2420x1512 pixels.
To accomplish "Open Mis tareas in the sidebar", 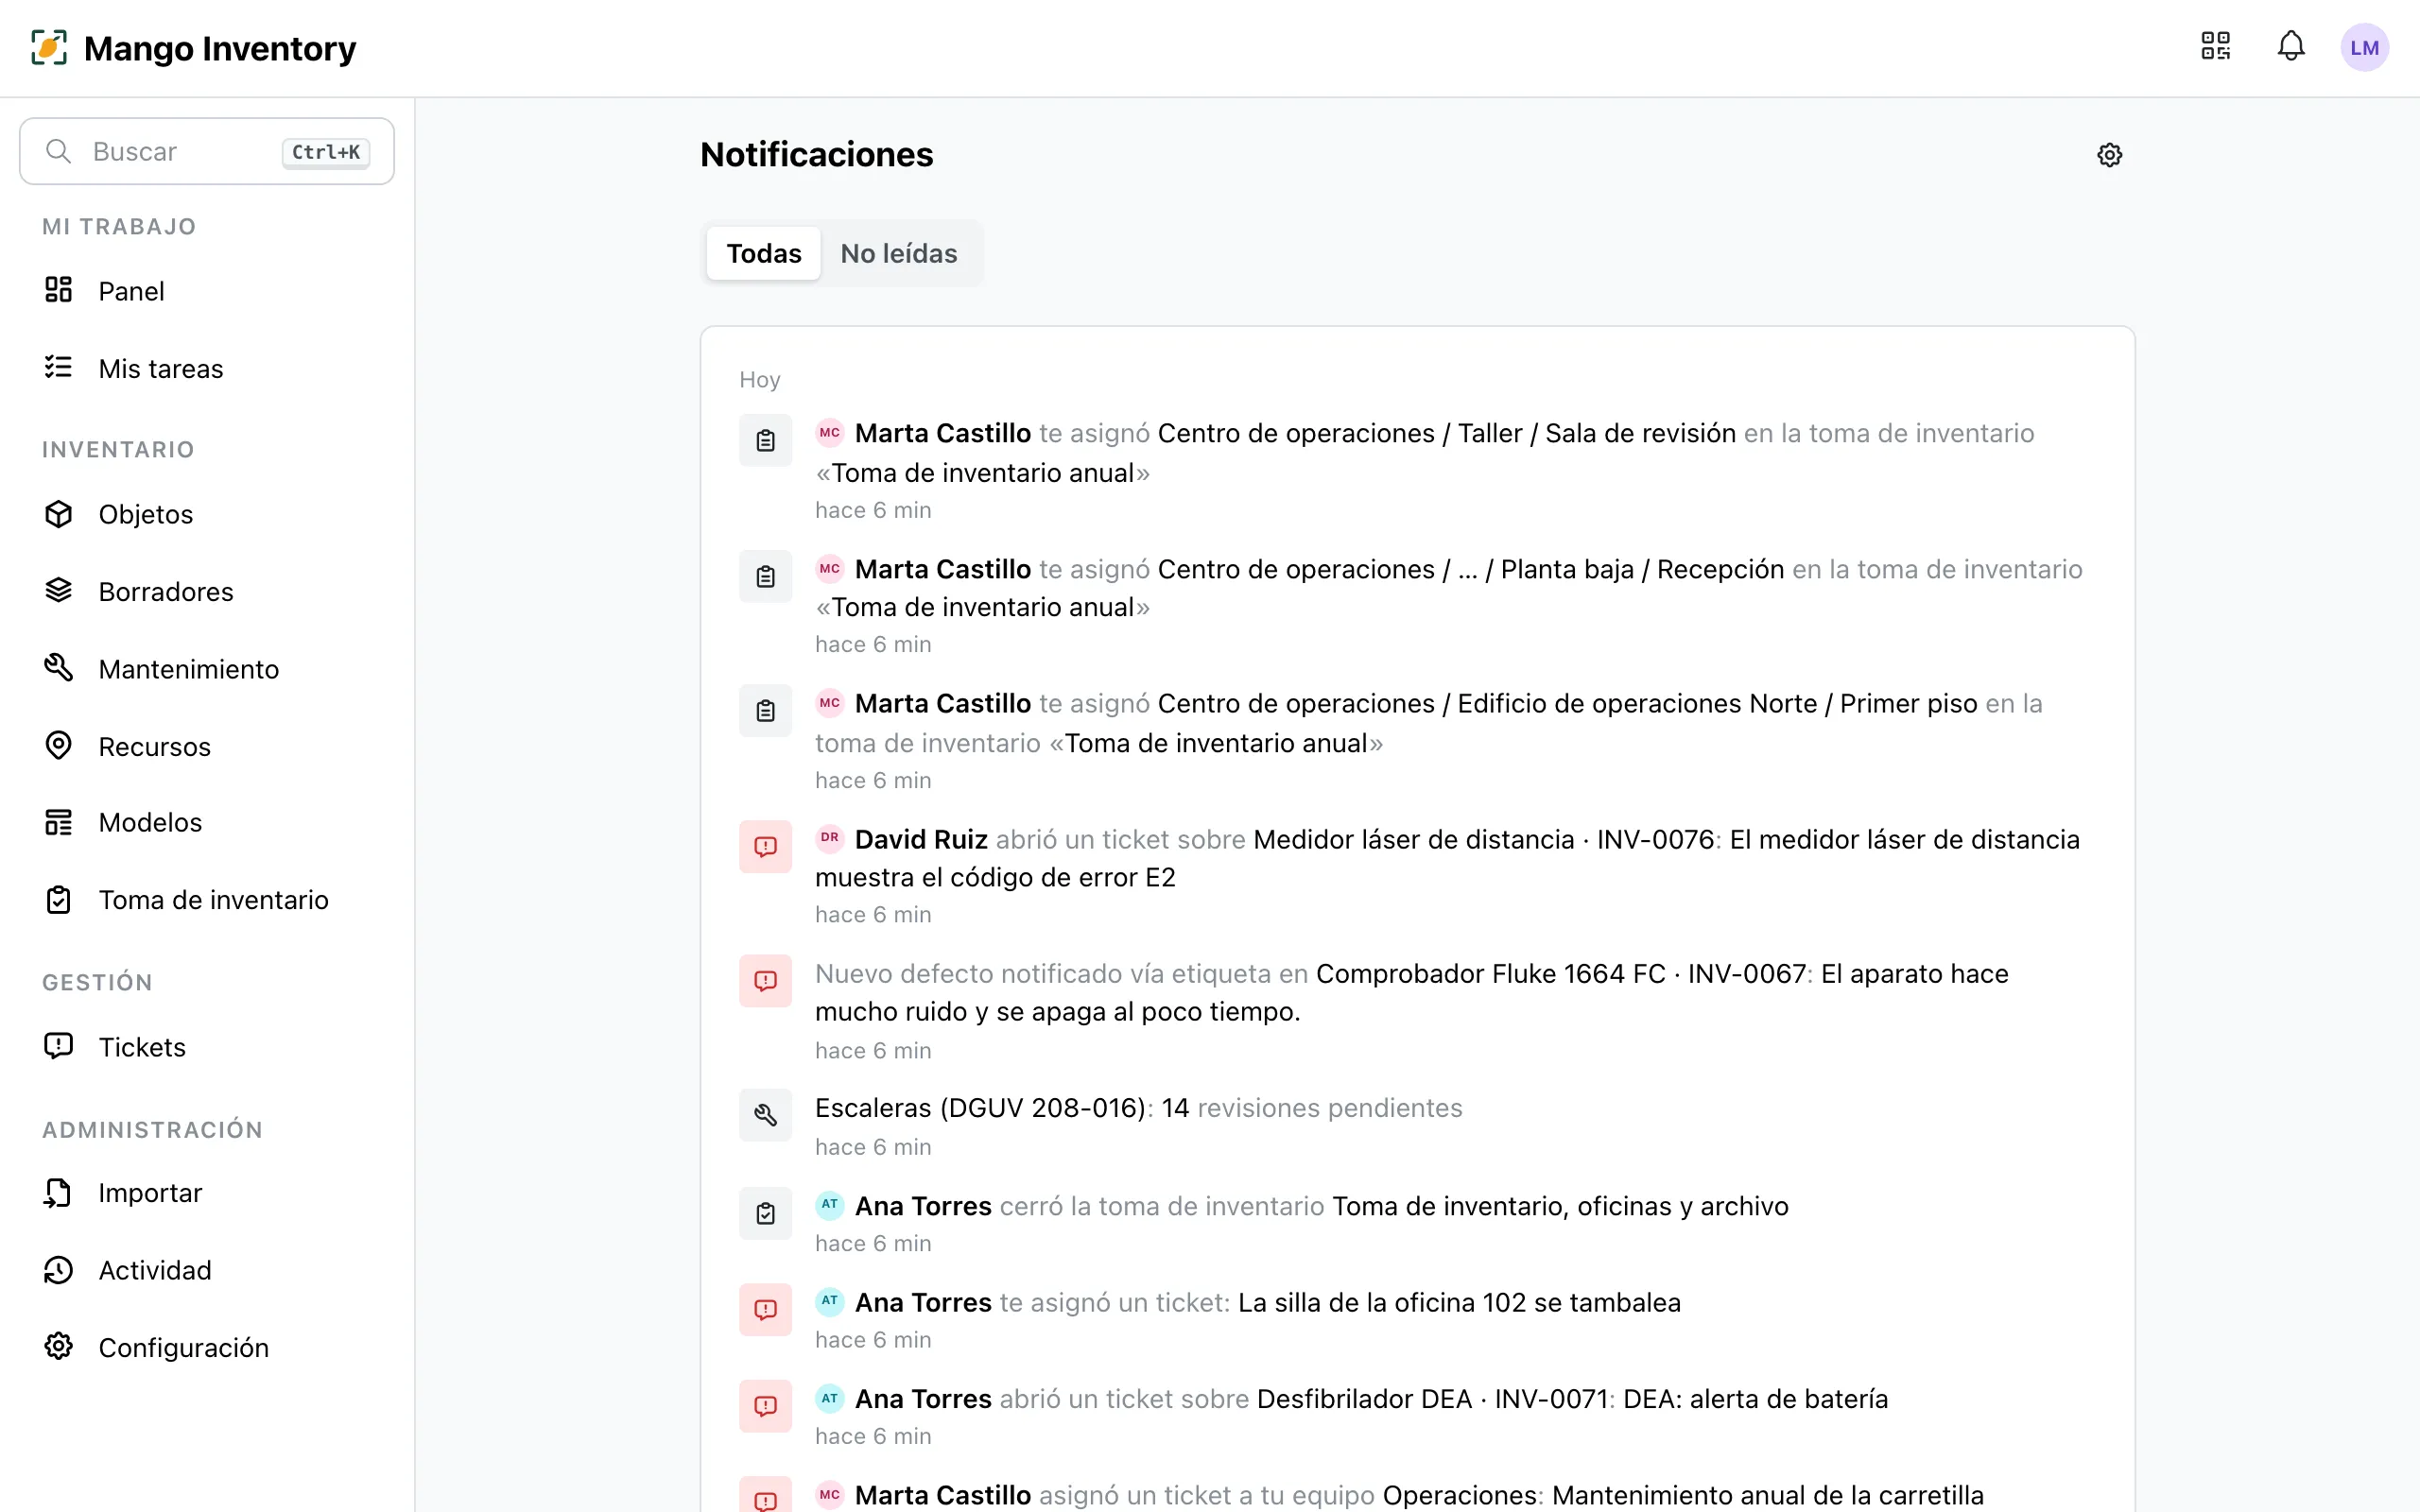I will click(207, 368).
